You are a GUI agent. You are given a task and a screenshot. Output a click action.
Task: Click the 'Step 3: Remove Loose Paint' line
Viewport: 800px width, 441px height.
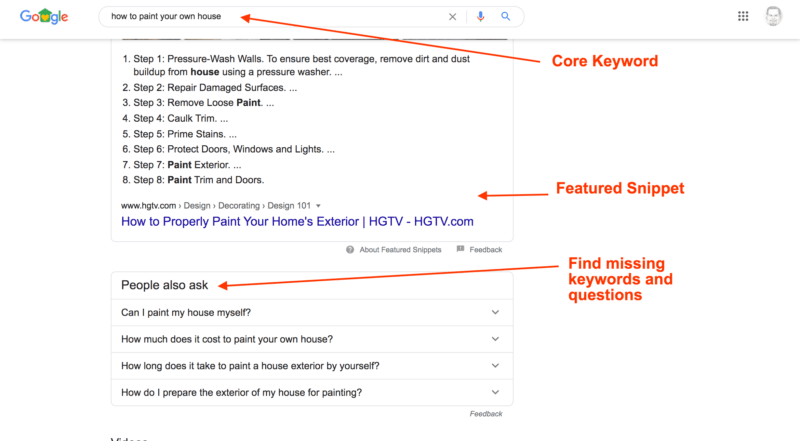pos(198,103)
